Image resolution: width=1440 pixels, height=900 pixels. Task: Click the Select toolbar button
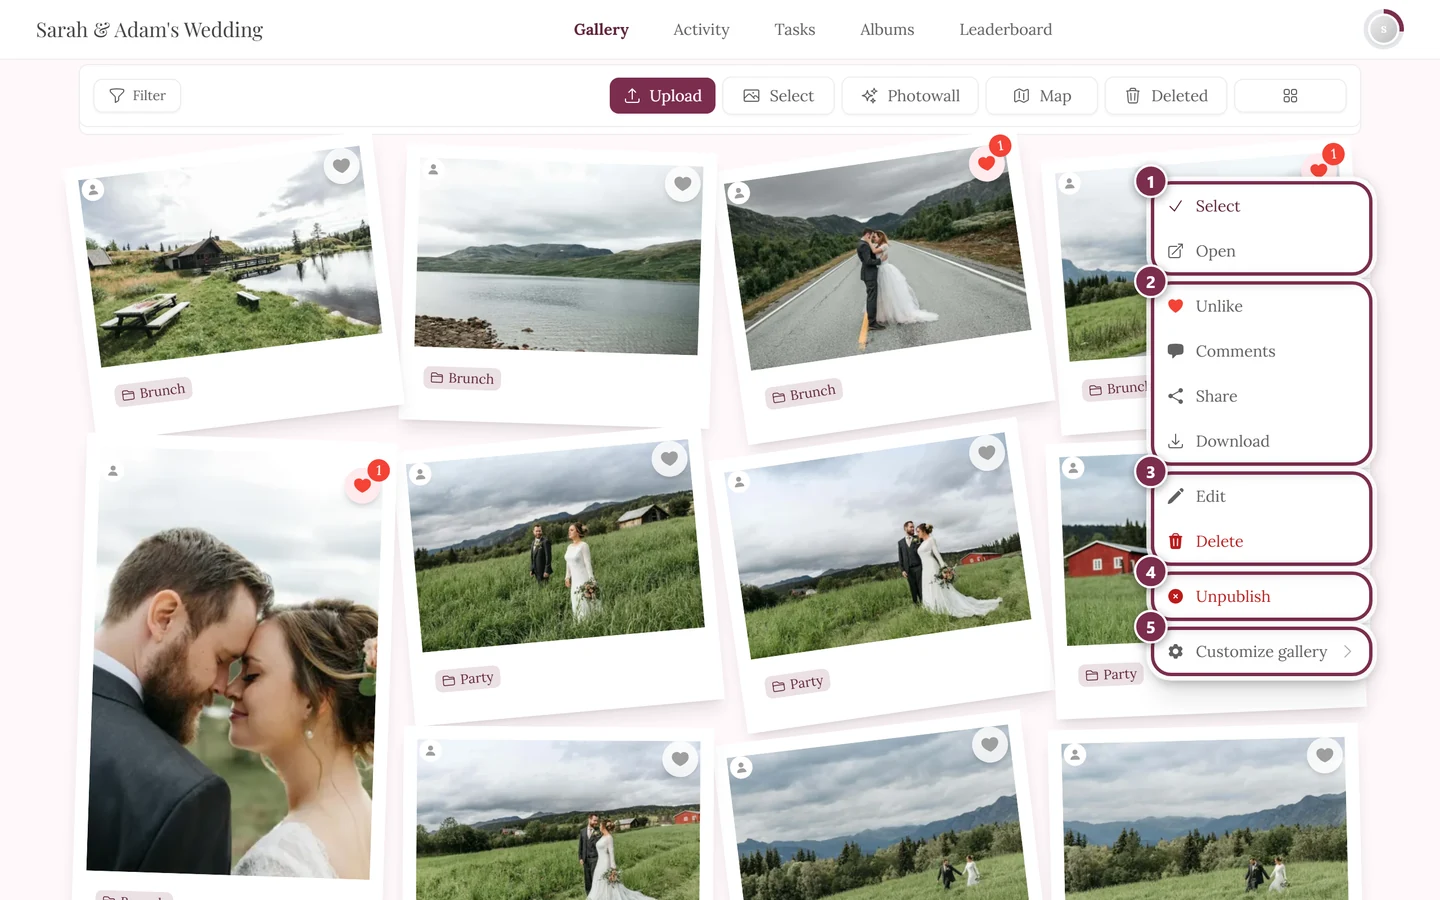tap(778, 96)
